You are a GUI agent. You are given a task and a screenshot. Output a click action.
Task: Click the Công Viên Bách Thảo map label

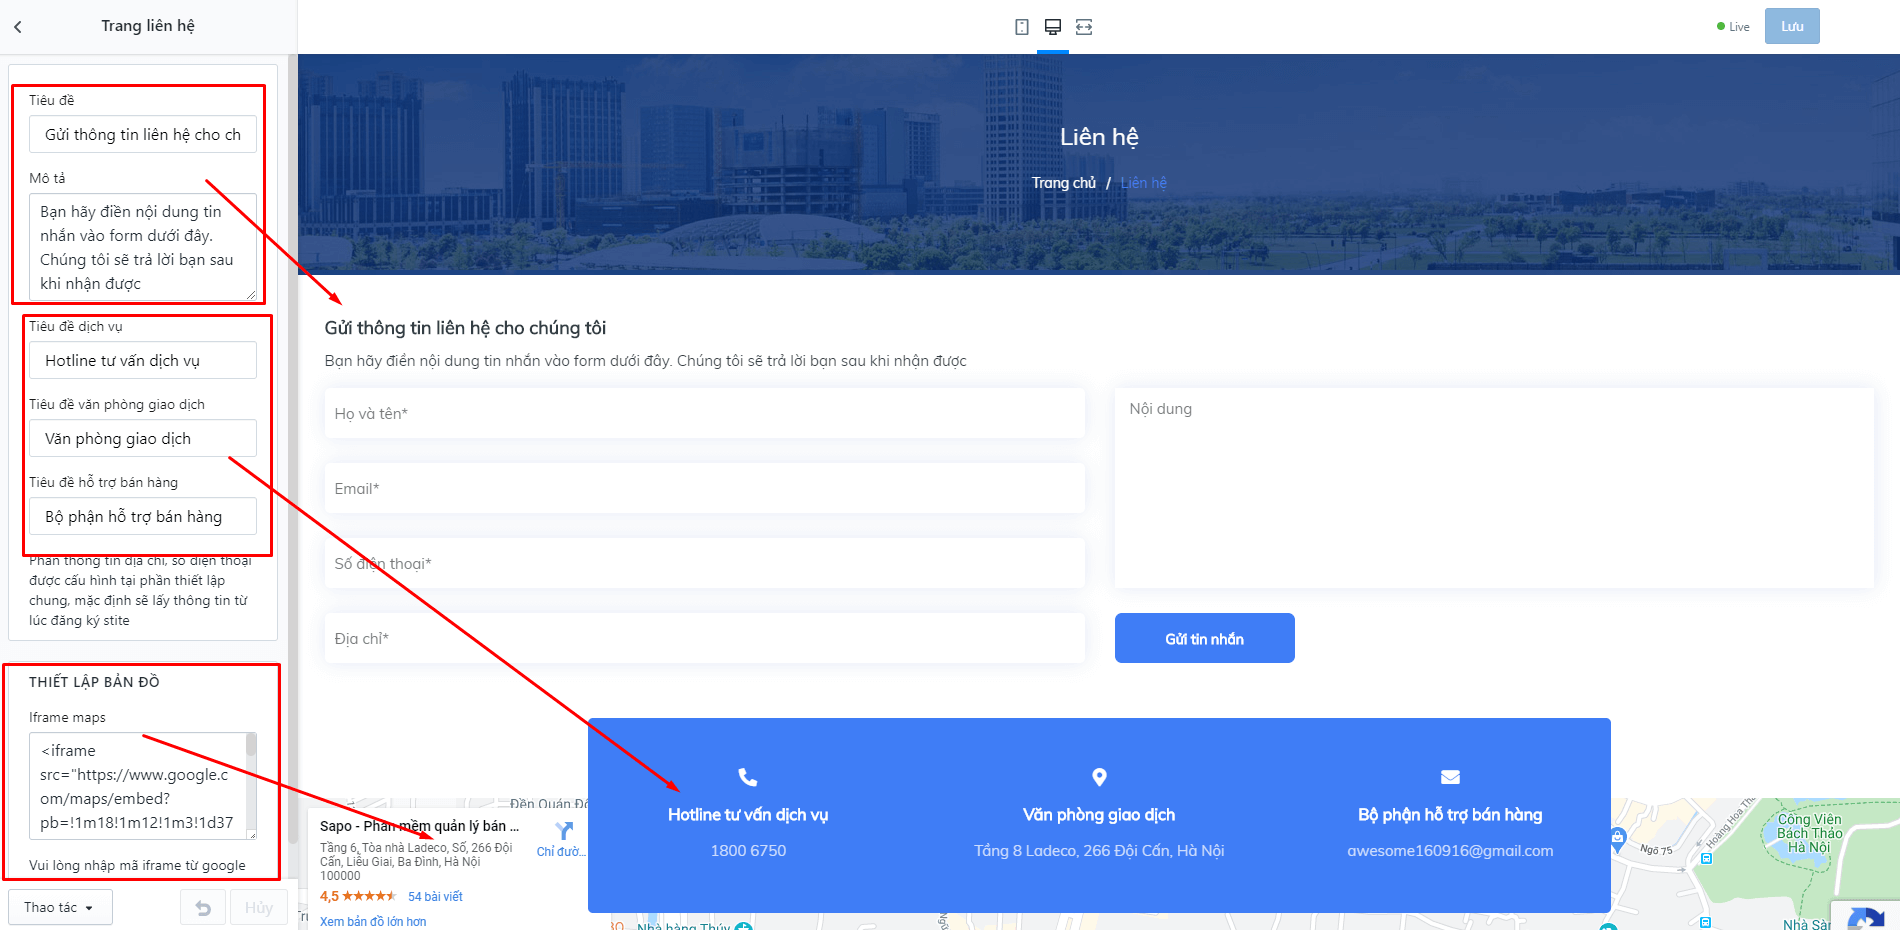pos(1809,833)
